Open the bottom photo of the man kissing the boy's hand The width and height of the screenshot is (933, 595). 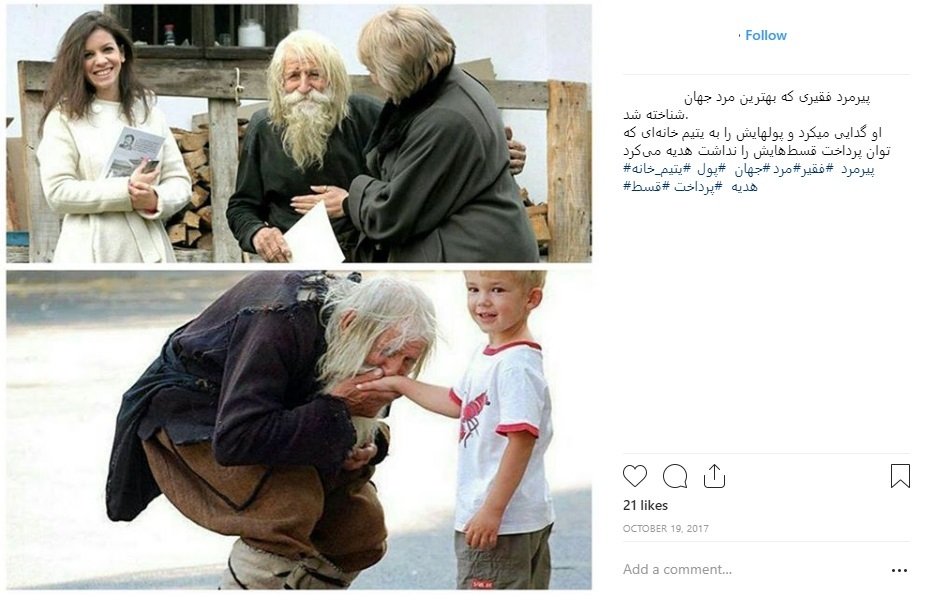pyautogui.click(x=299, y=430)
